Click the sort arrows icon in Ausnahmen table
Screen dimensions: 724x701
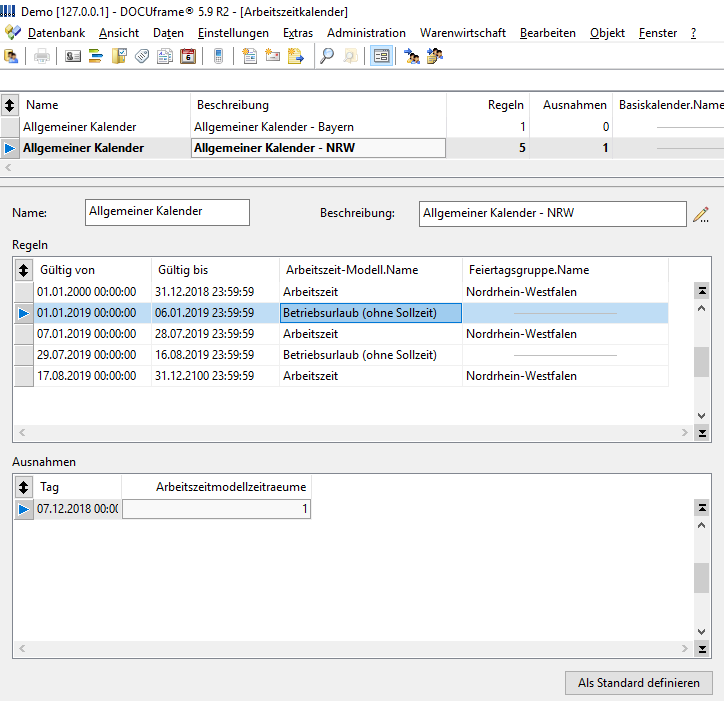[24, 487]
